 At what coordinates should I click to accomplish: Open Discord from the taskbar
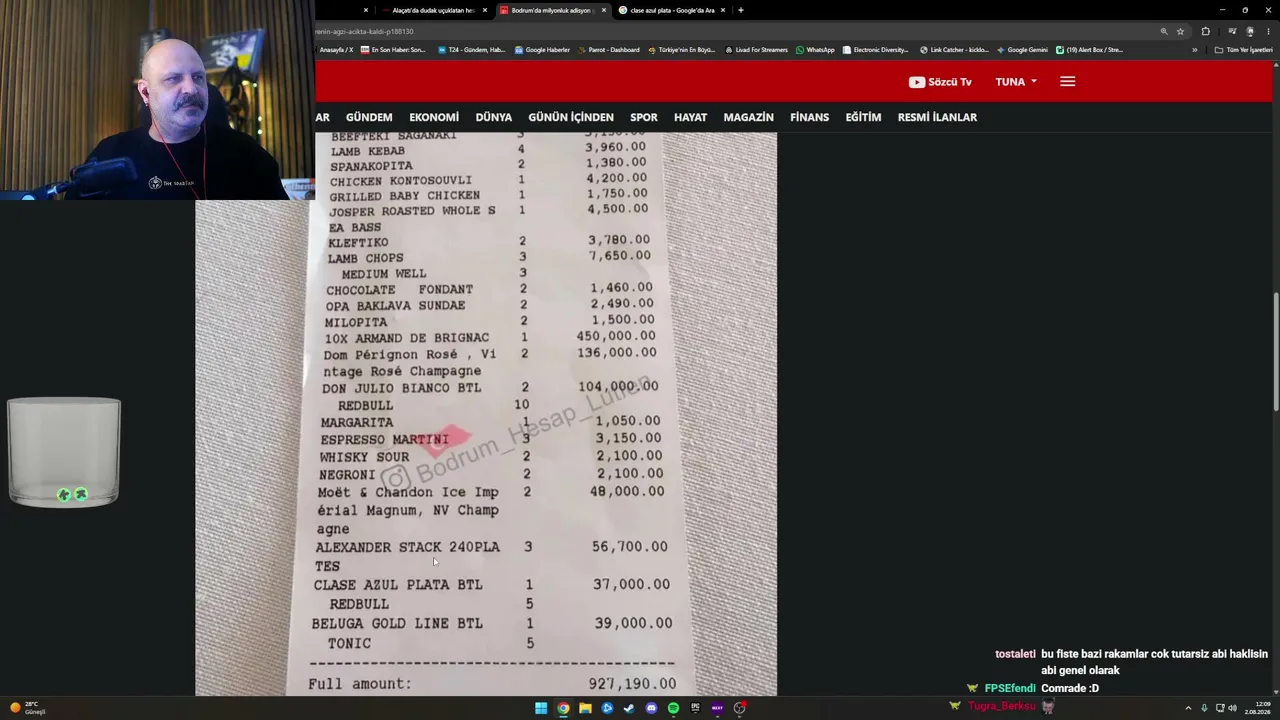coord(651,708)
